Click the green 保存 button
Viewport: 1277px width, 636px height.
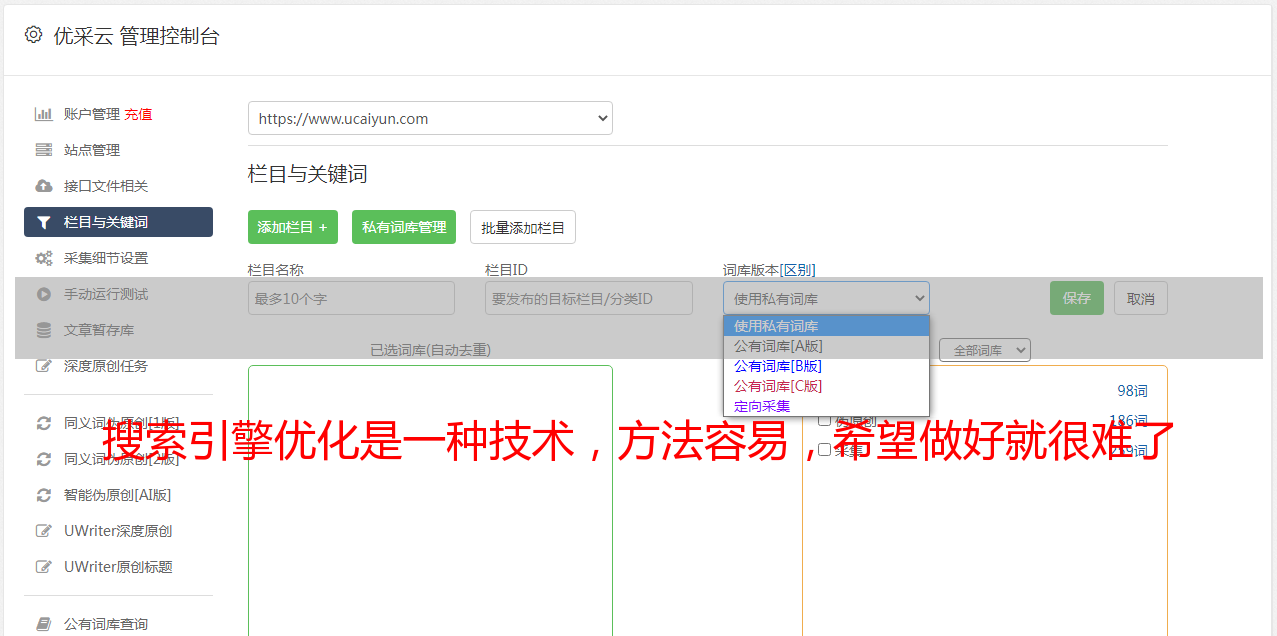point(1077,298)
